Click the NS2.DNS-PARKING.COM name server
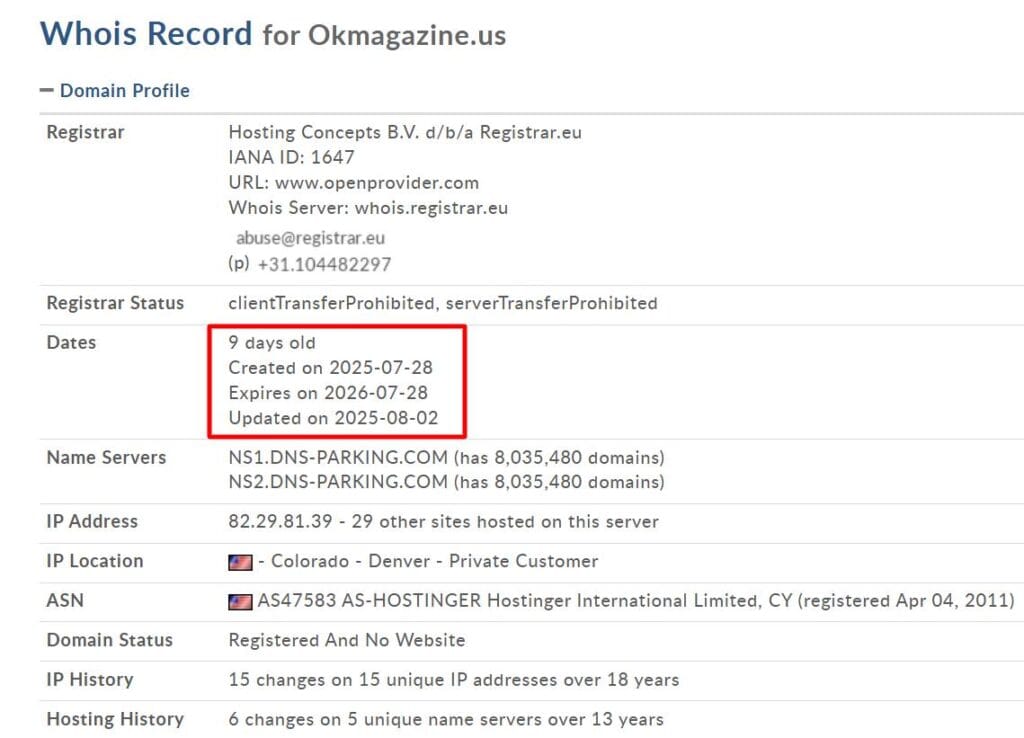Image resolution: width=1024 pixels, height=738 pixels. point(338,482)
